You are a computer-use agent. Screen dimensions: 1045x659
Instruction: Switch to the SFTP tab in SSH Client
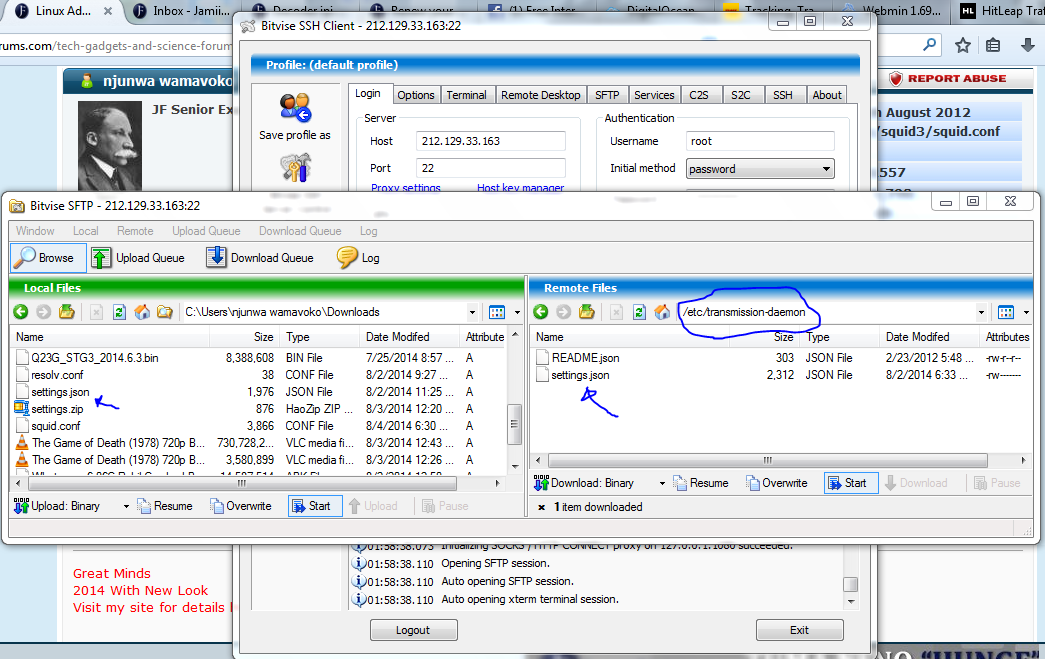(x=607, y=95)
